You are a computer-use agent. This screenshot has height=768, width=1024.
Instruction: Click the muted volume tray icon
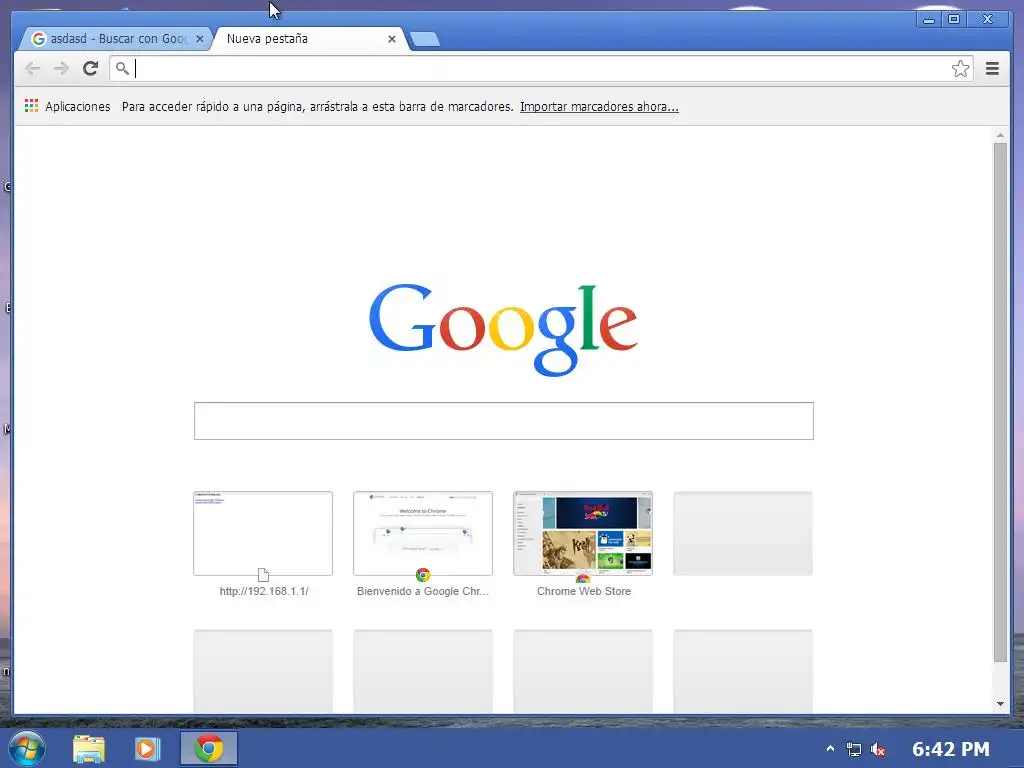click(878, 750)
